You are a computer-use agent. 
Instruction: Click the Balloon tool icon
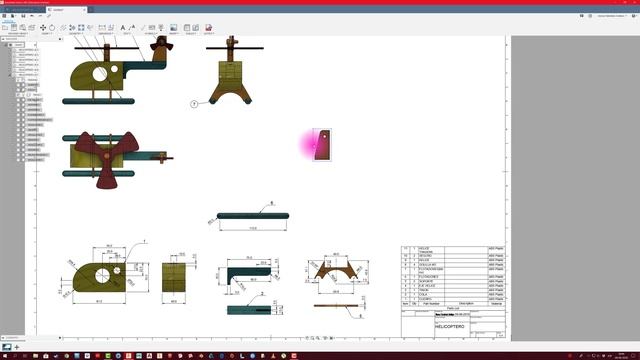click(x=196, y=28)
